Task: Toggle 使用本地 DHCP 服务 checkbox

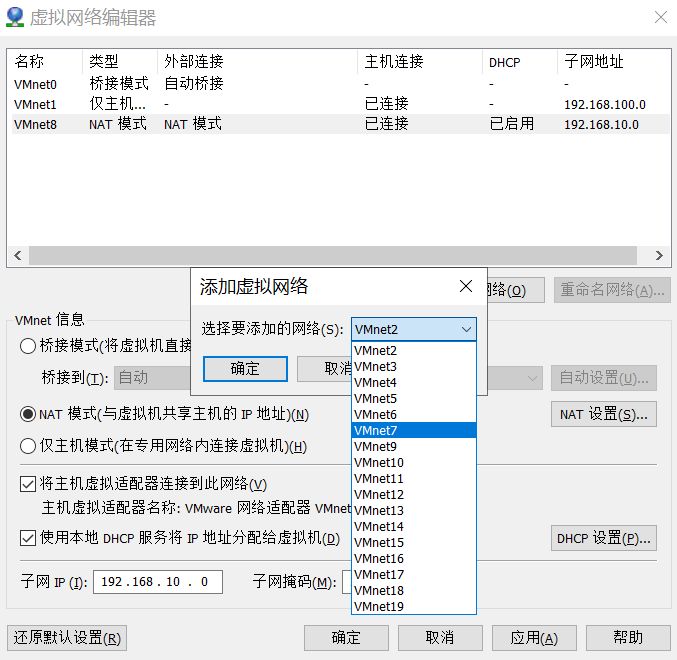Action: [x=28, y=538]
